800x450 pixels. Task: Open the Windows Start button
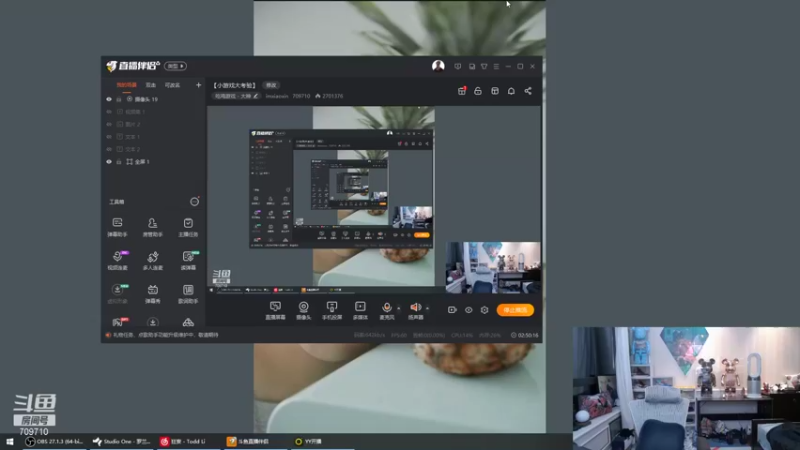coord(10,441)
